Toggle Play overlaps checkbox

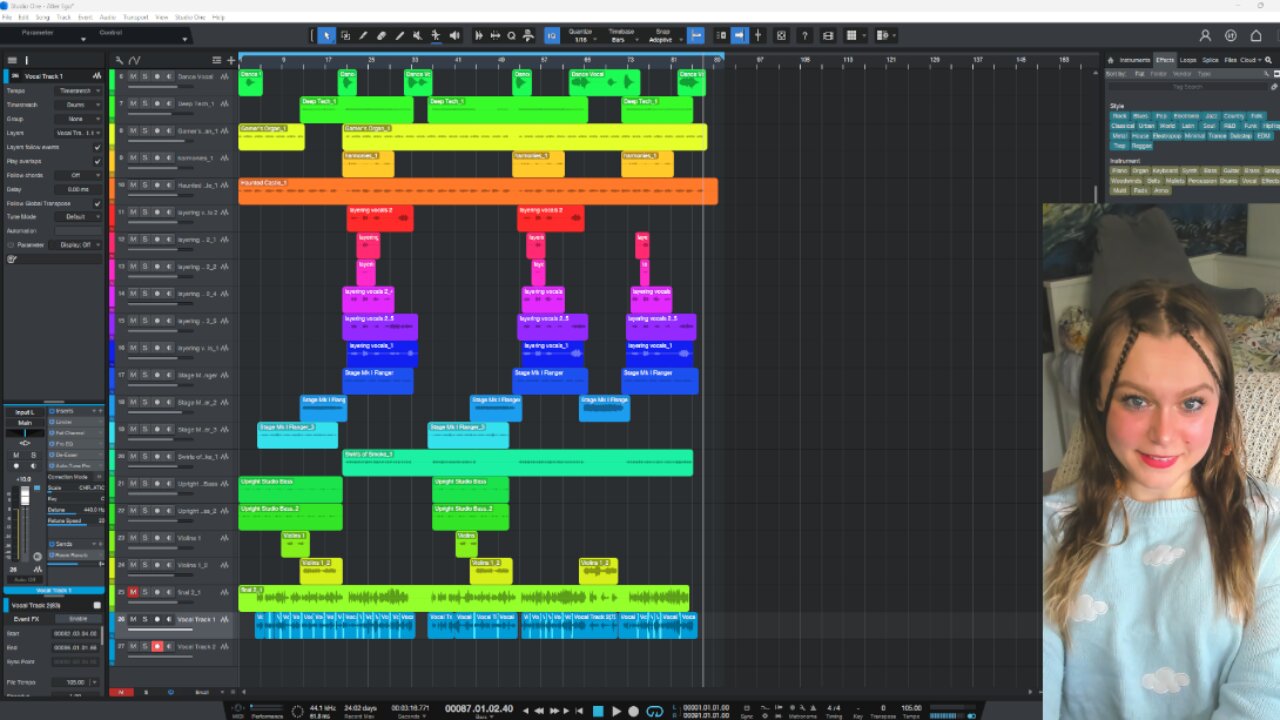tap(97, 161)
